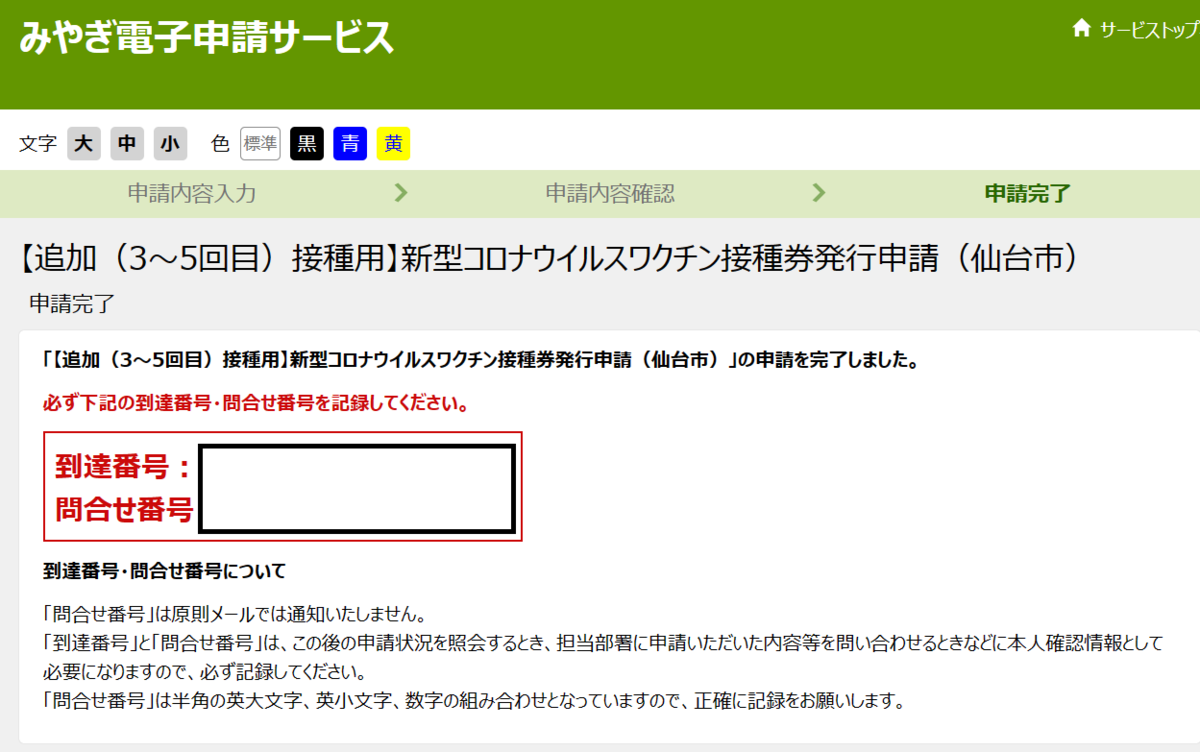The image size is (1200, 752).
Task: Click the 申請内容確認 step
Action: (x=610, y=194)
